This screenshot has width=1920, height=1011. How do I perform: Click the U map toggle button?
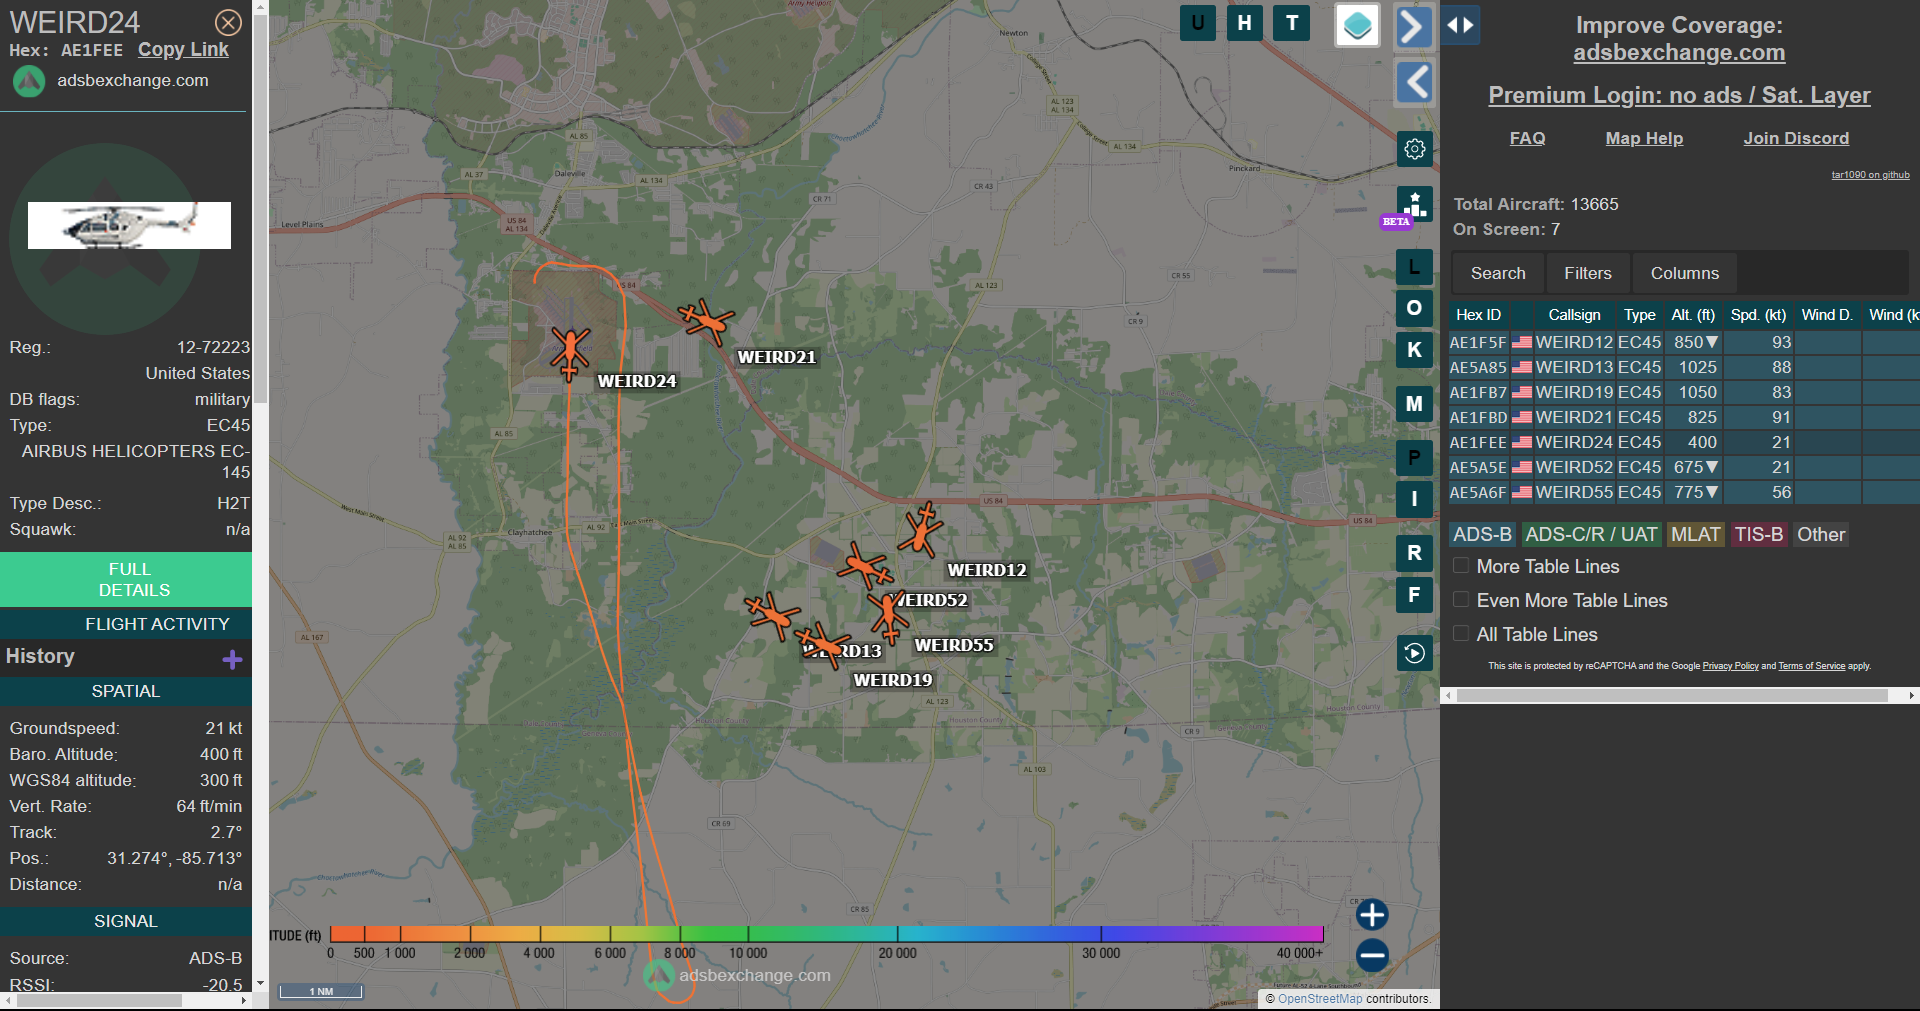click(1198, 22)
